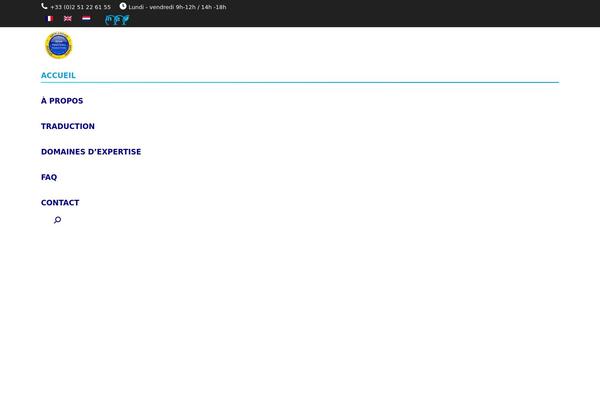600x400 pixels.
Task: Open the À PROPOS menu item
Action: coord(62,101)
